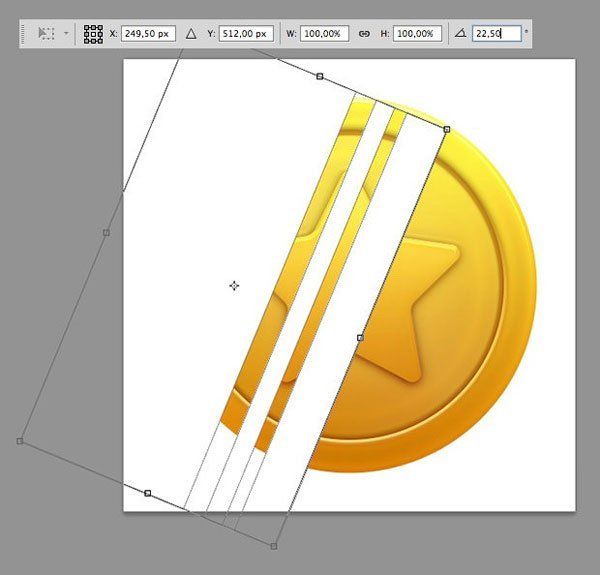Click the right-middle transform handle

click(x=360, y=338)
